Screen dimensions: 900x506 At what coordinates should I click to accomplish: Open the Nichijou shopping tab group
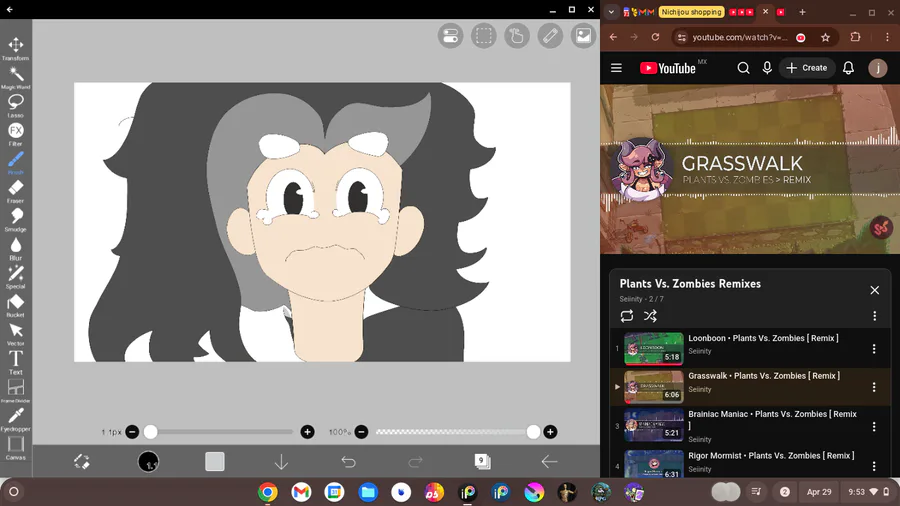click(x=691, y=12)
